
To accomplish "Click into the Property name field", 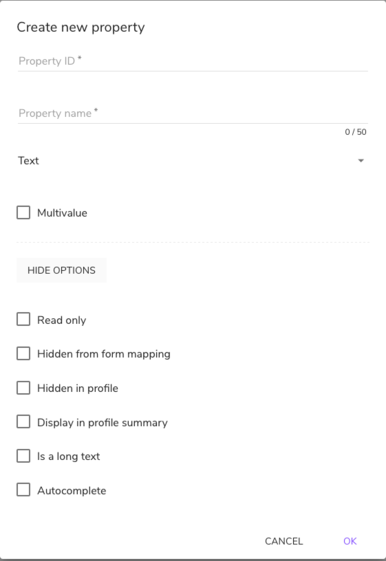I will [x=193, y=113].
